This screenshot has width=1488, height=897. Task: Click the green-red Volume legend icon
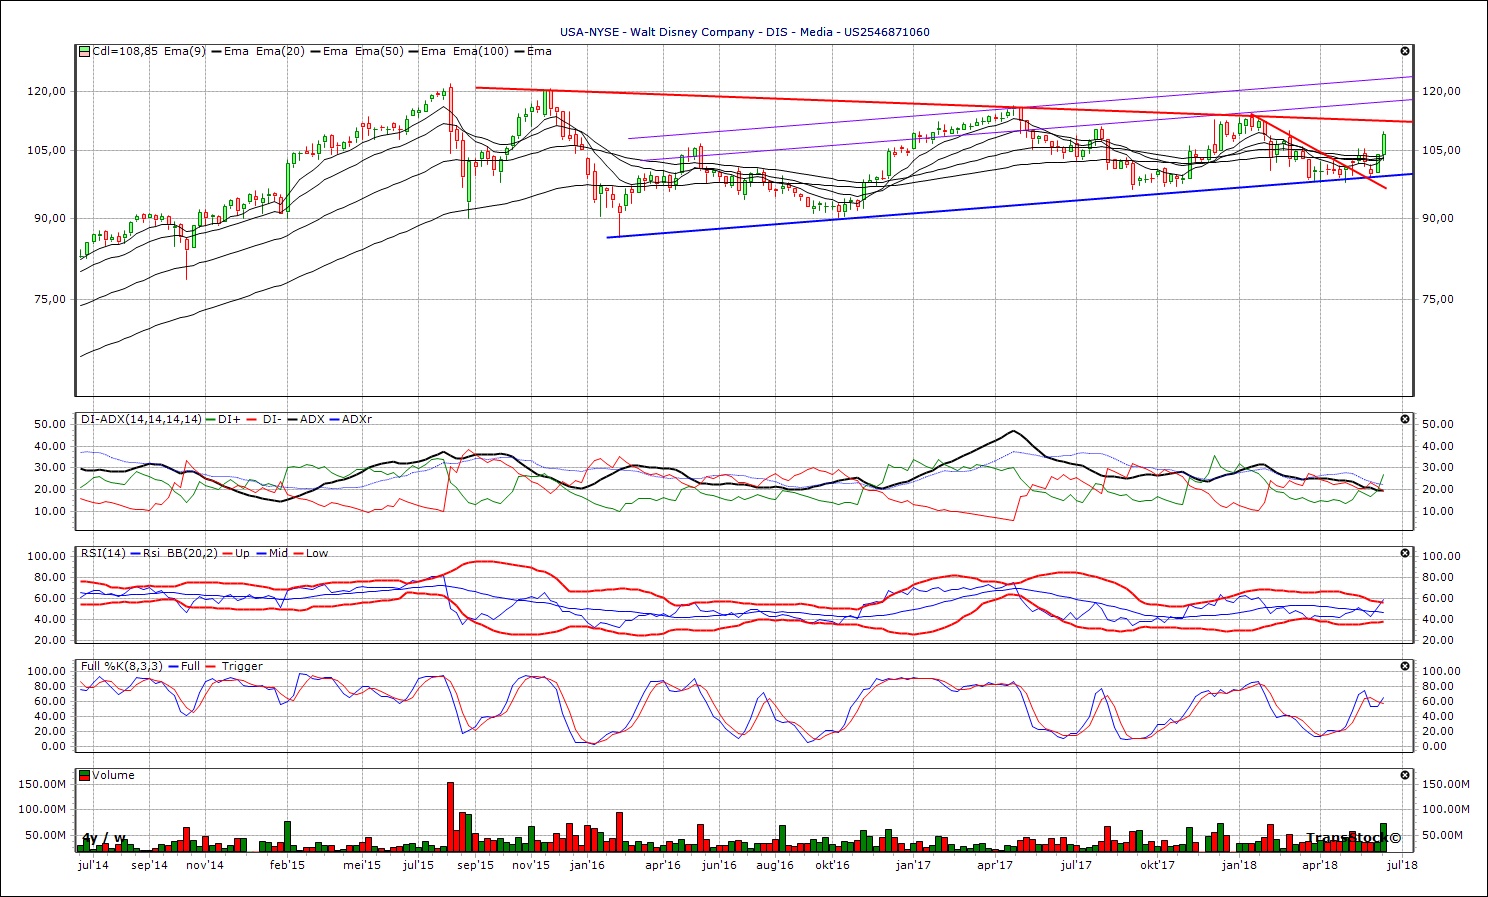tap(85, 775)
